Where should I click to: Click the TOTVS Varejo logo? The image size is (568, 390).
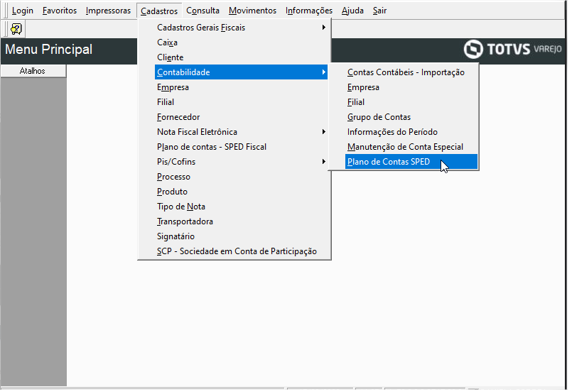[x=513, y=49]
